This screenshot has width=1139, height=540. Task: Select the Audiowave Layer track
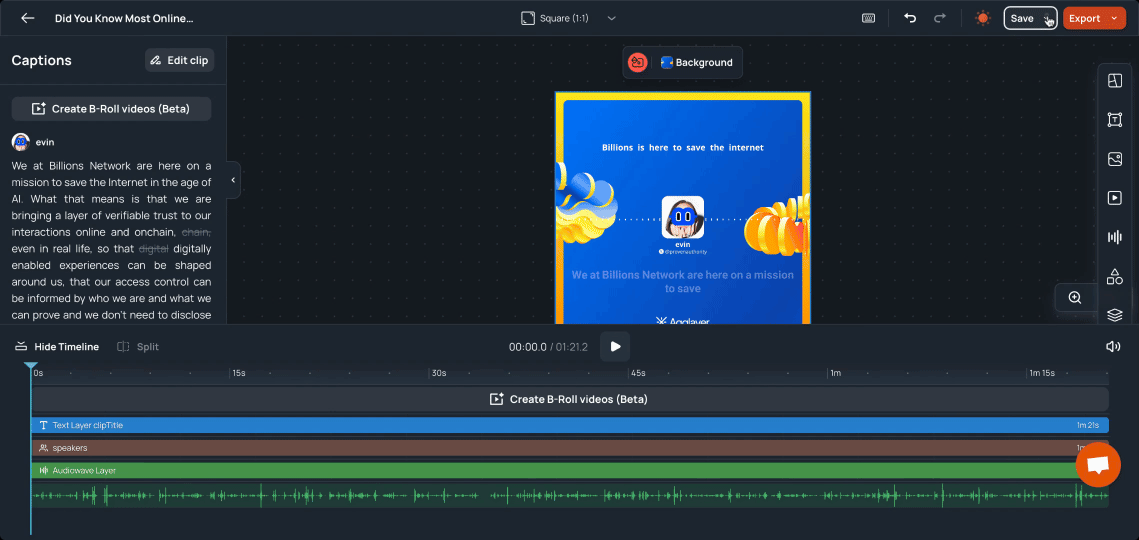pyautogui.click(x=570, y=470)
